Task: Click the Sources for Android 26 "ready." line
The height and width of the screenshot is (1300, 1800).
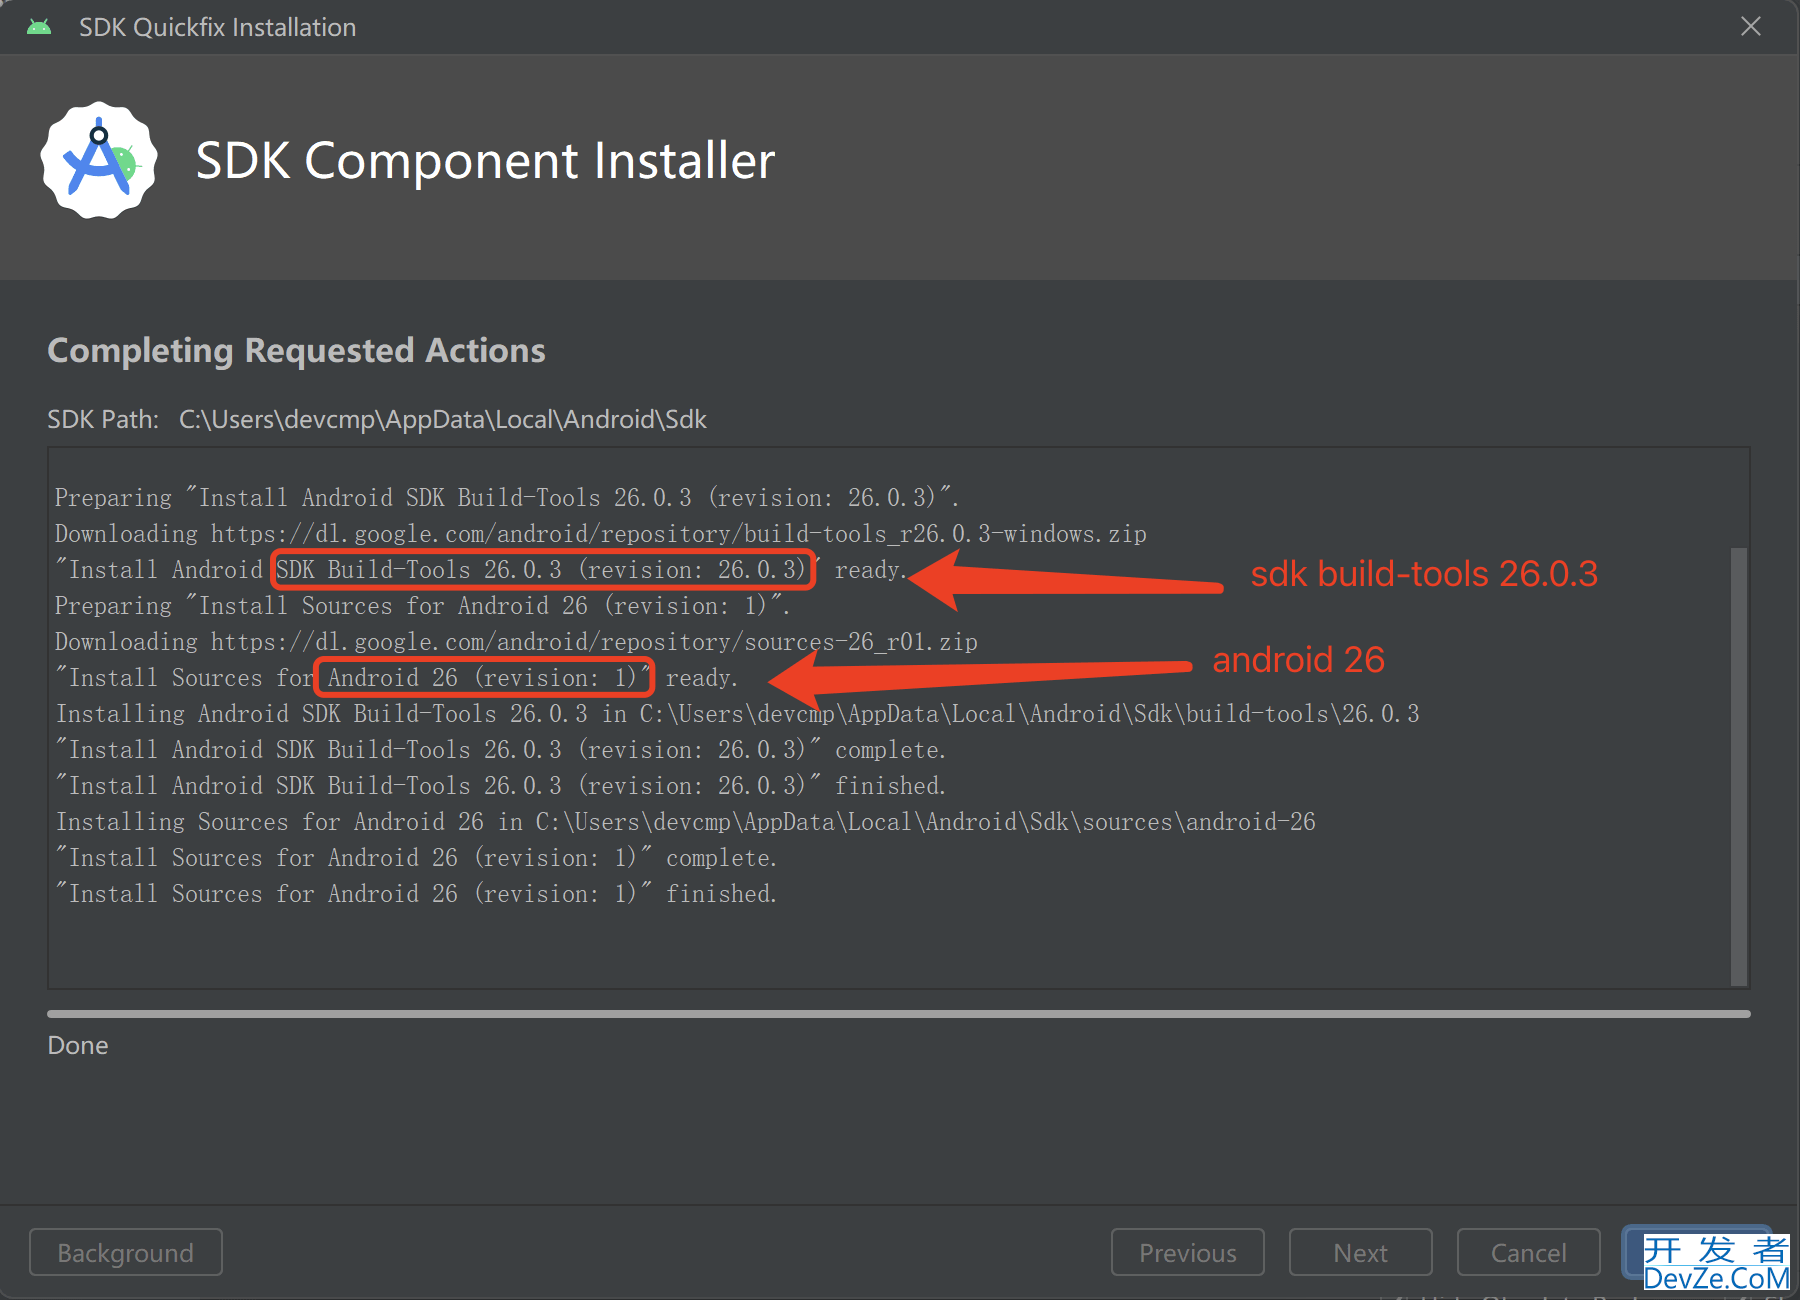Action: [x=397, y=678]
